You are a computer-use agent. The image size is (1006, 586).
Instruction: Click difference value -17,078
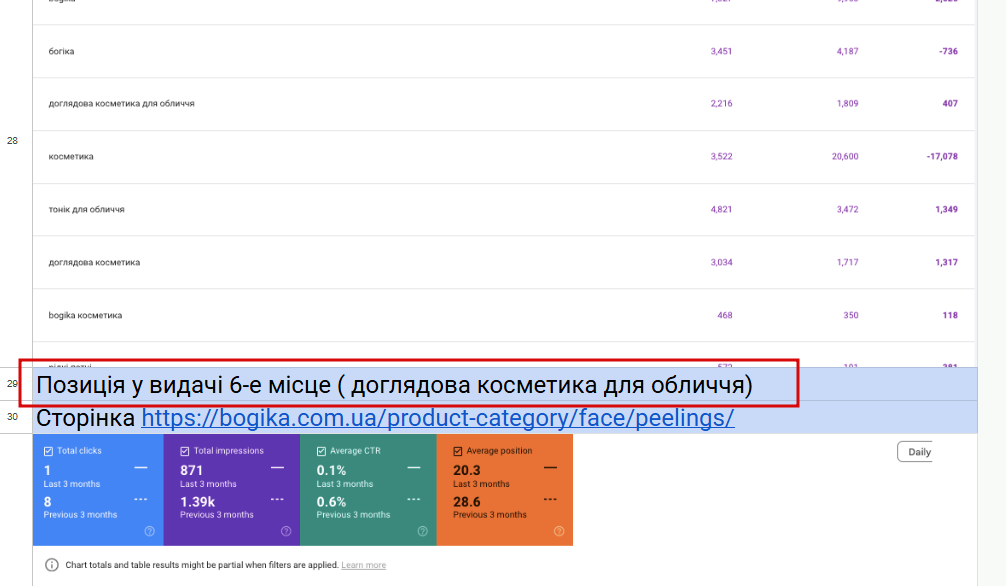tap(942, 157)
